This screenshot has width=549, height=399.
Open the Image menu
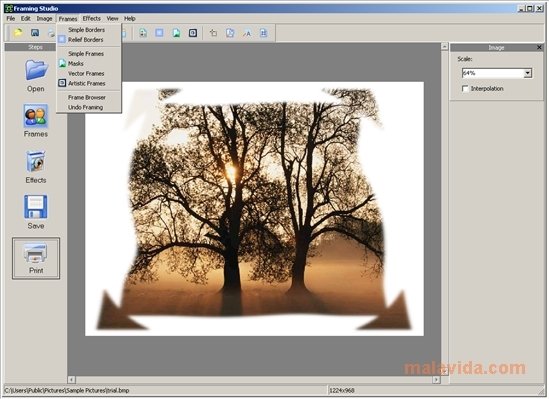(44, 18)
